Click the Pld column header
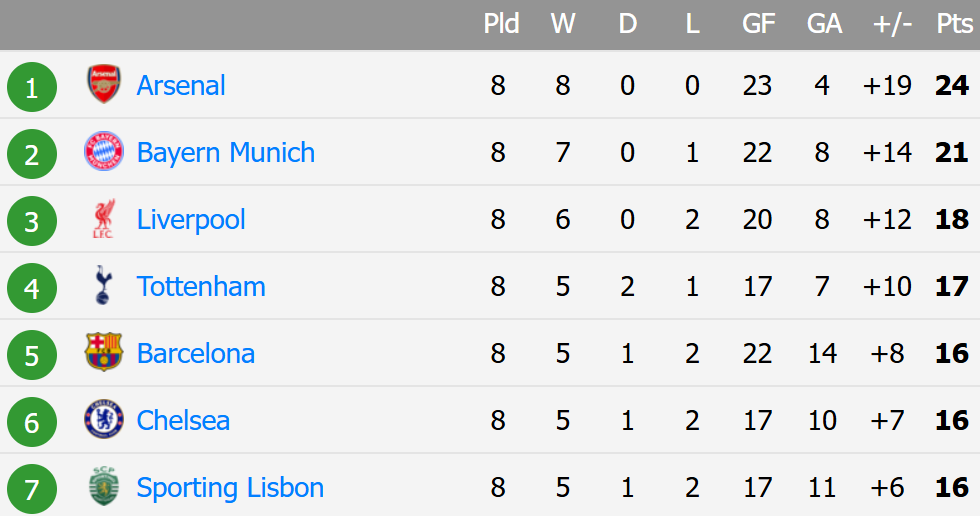The height and width of the screenshot is (516, 980). tap(501, 24)
